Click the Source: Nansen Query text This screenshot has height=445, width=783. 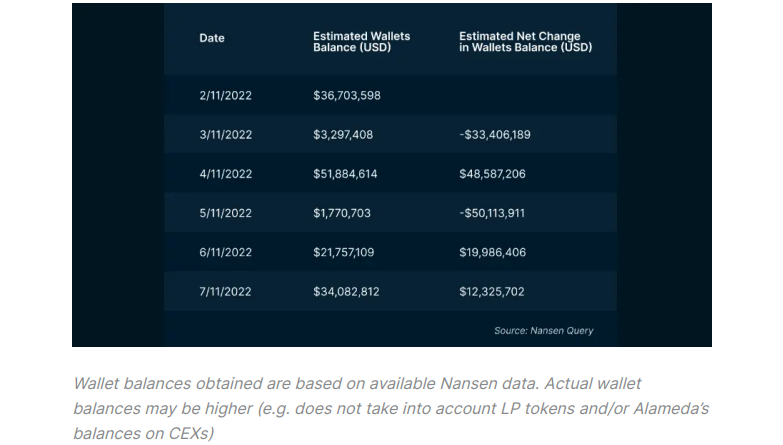click(x=543, y=331)
